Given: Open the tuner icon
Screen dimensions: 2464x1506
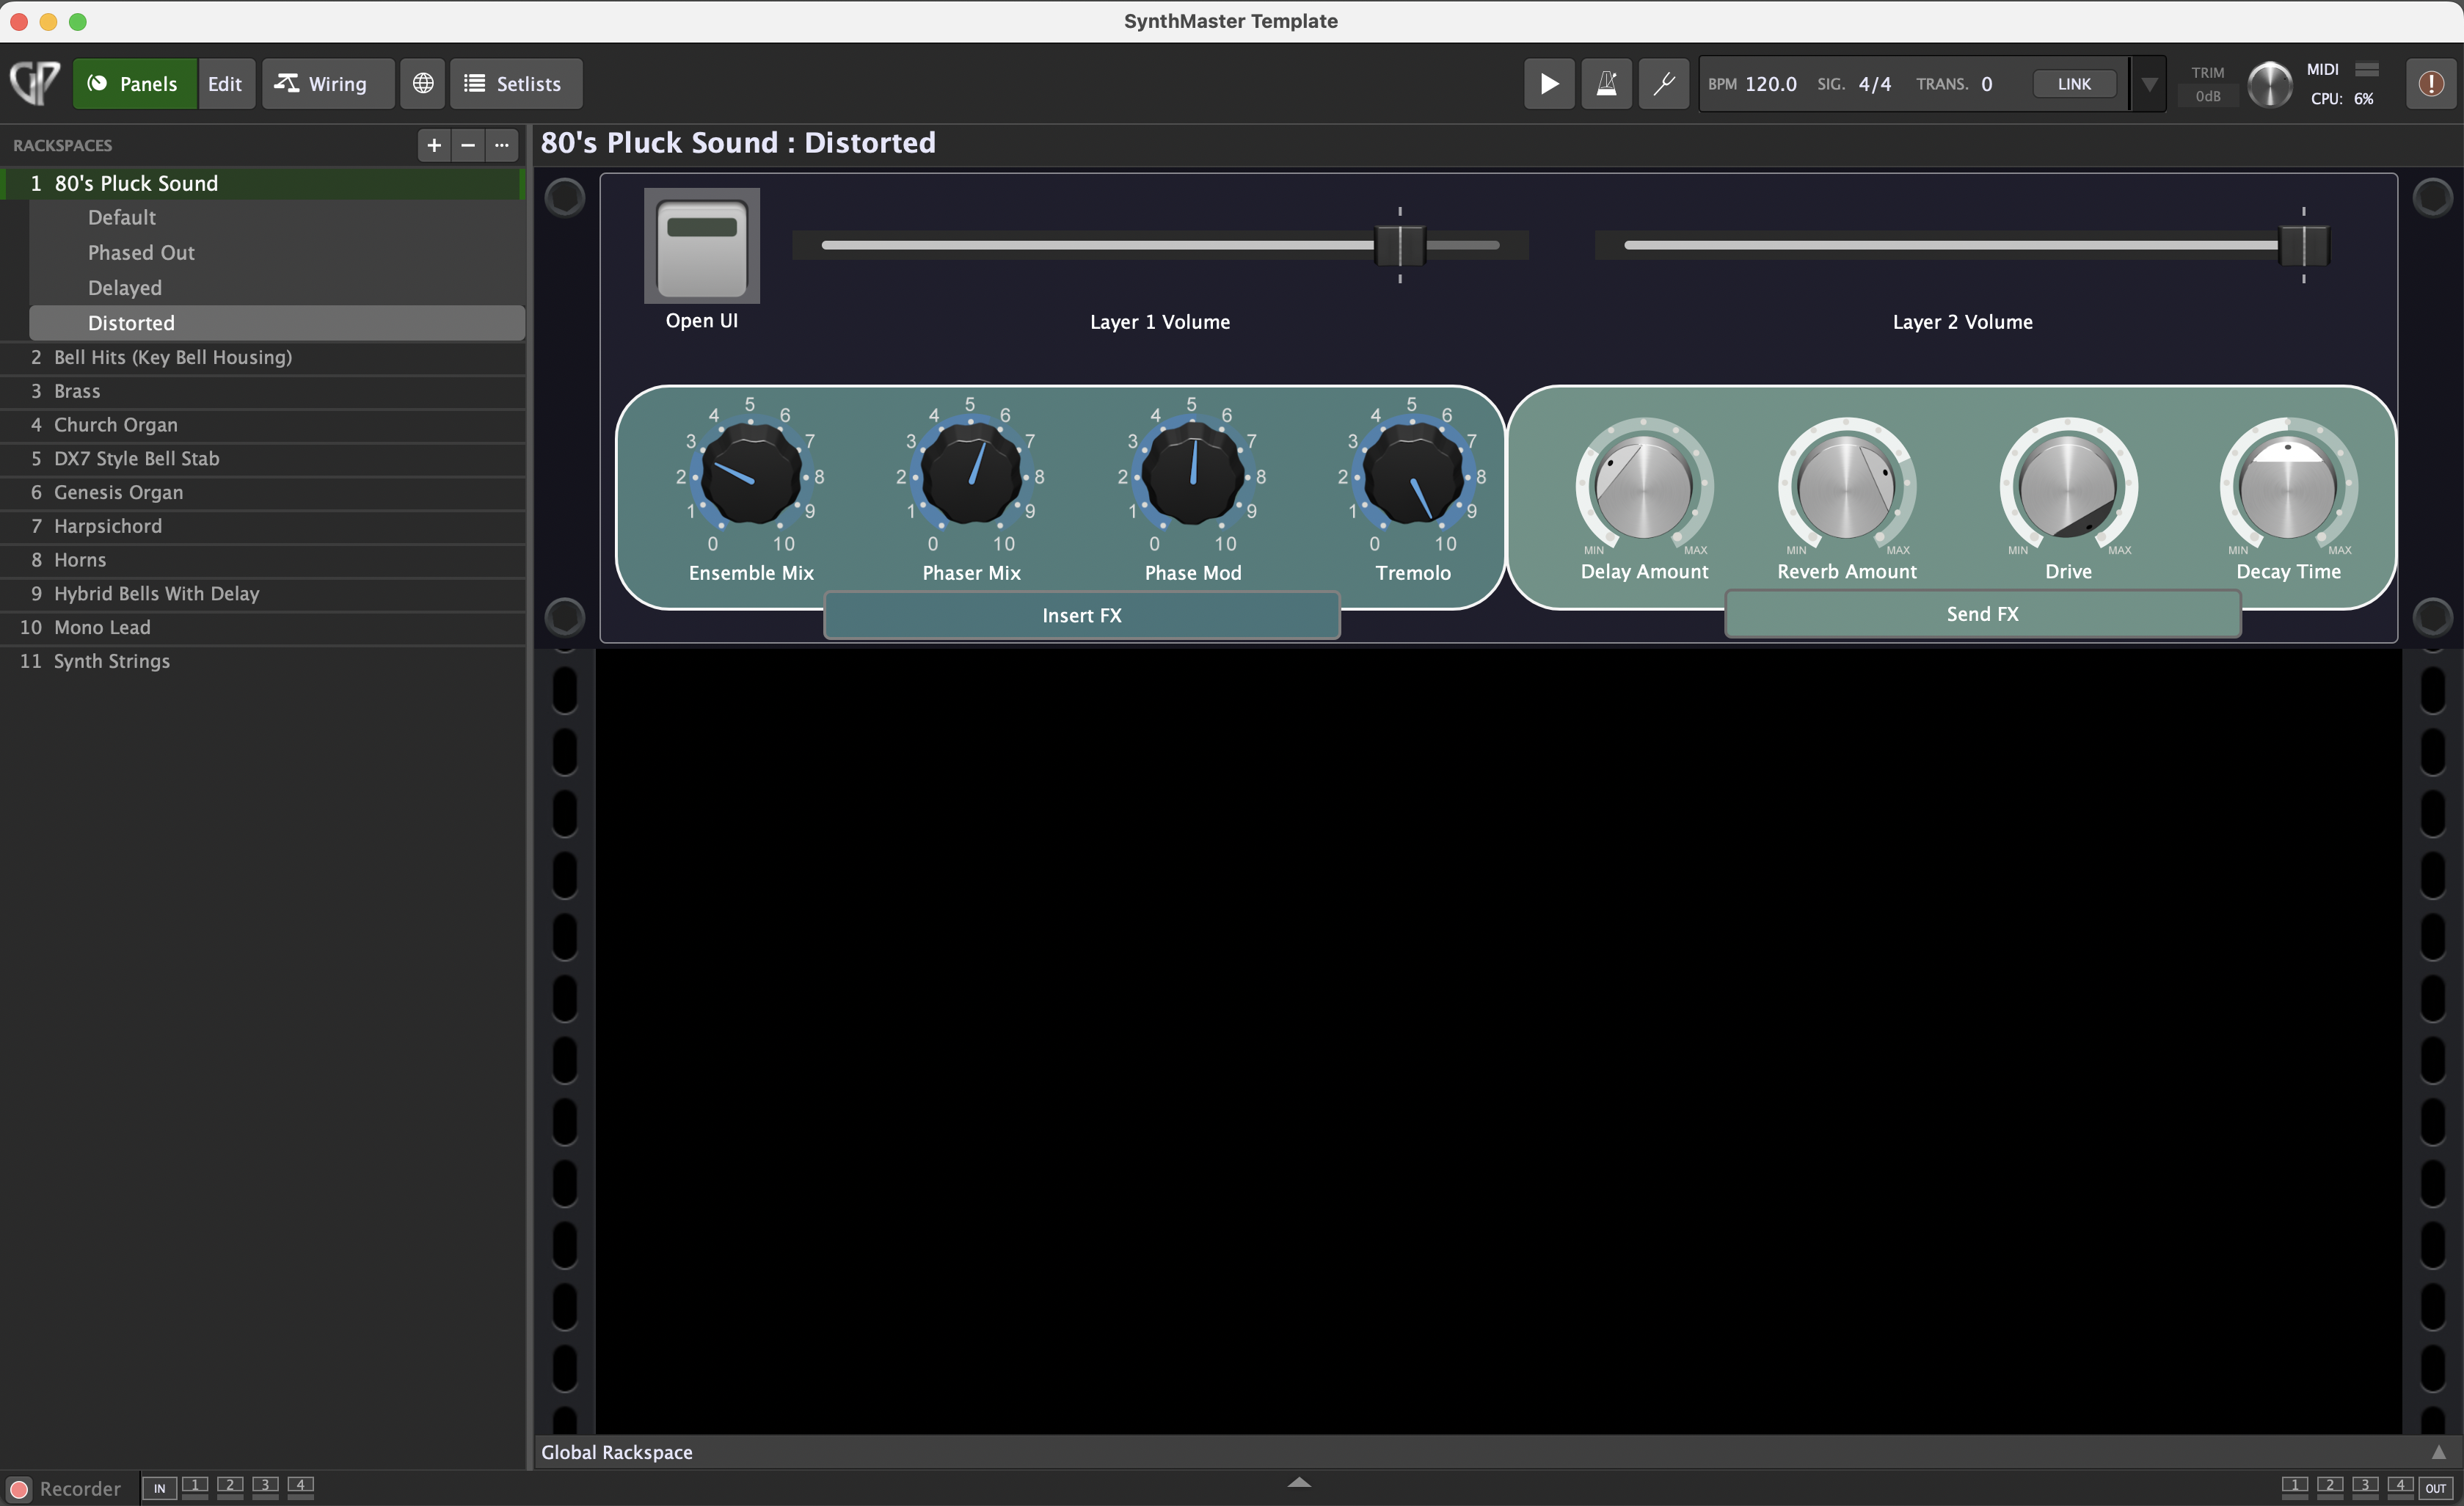Looking at the screenshot, I should click(1664, 83).
